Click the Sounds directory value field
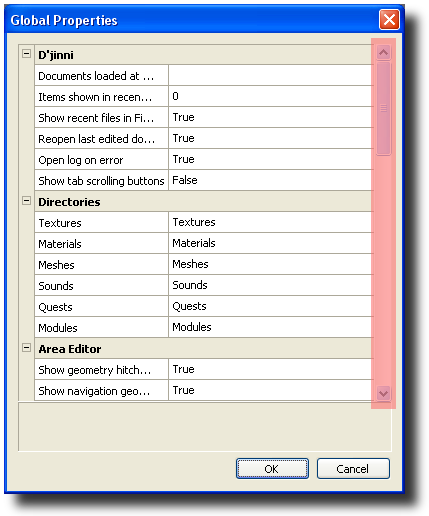 [x=271, y=285]
